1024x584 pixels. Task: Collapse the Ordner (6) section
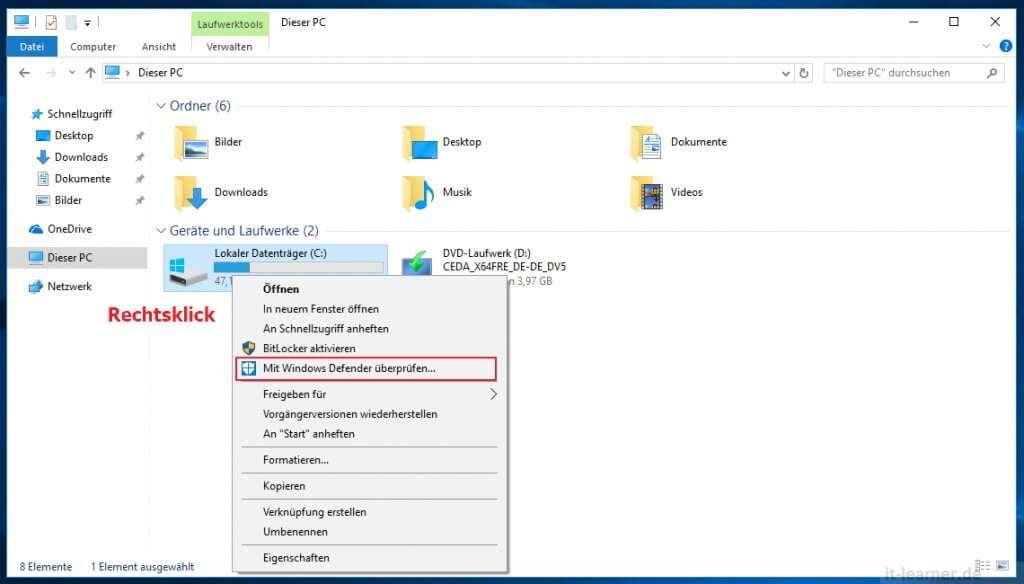click(161, 105)
